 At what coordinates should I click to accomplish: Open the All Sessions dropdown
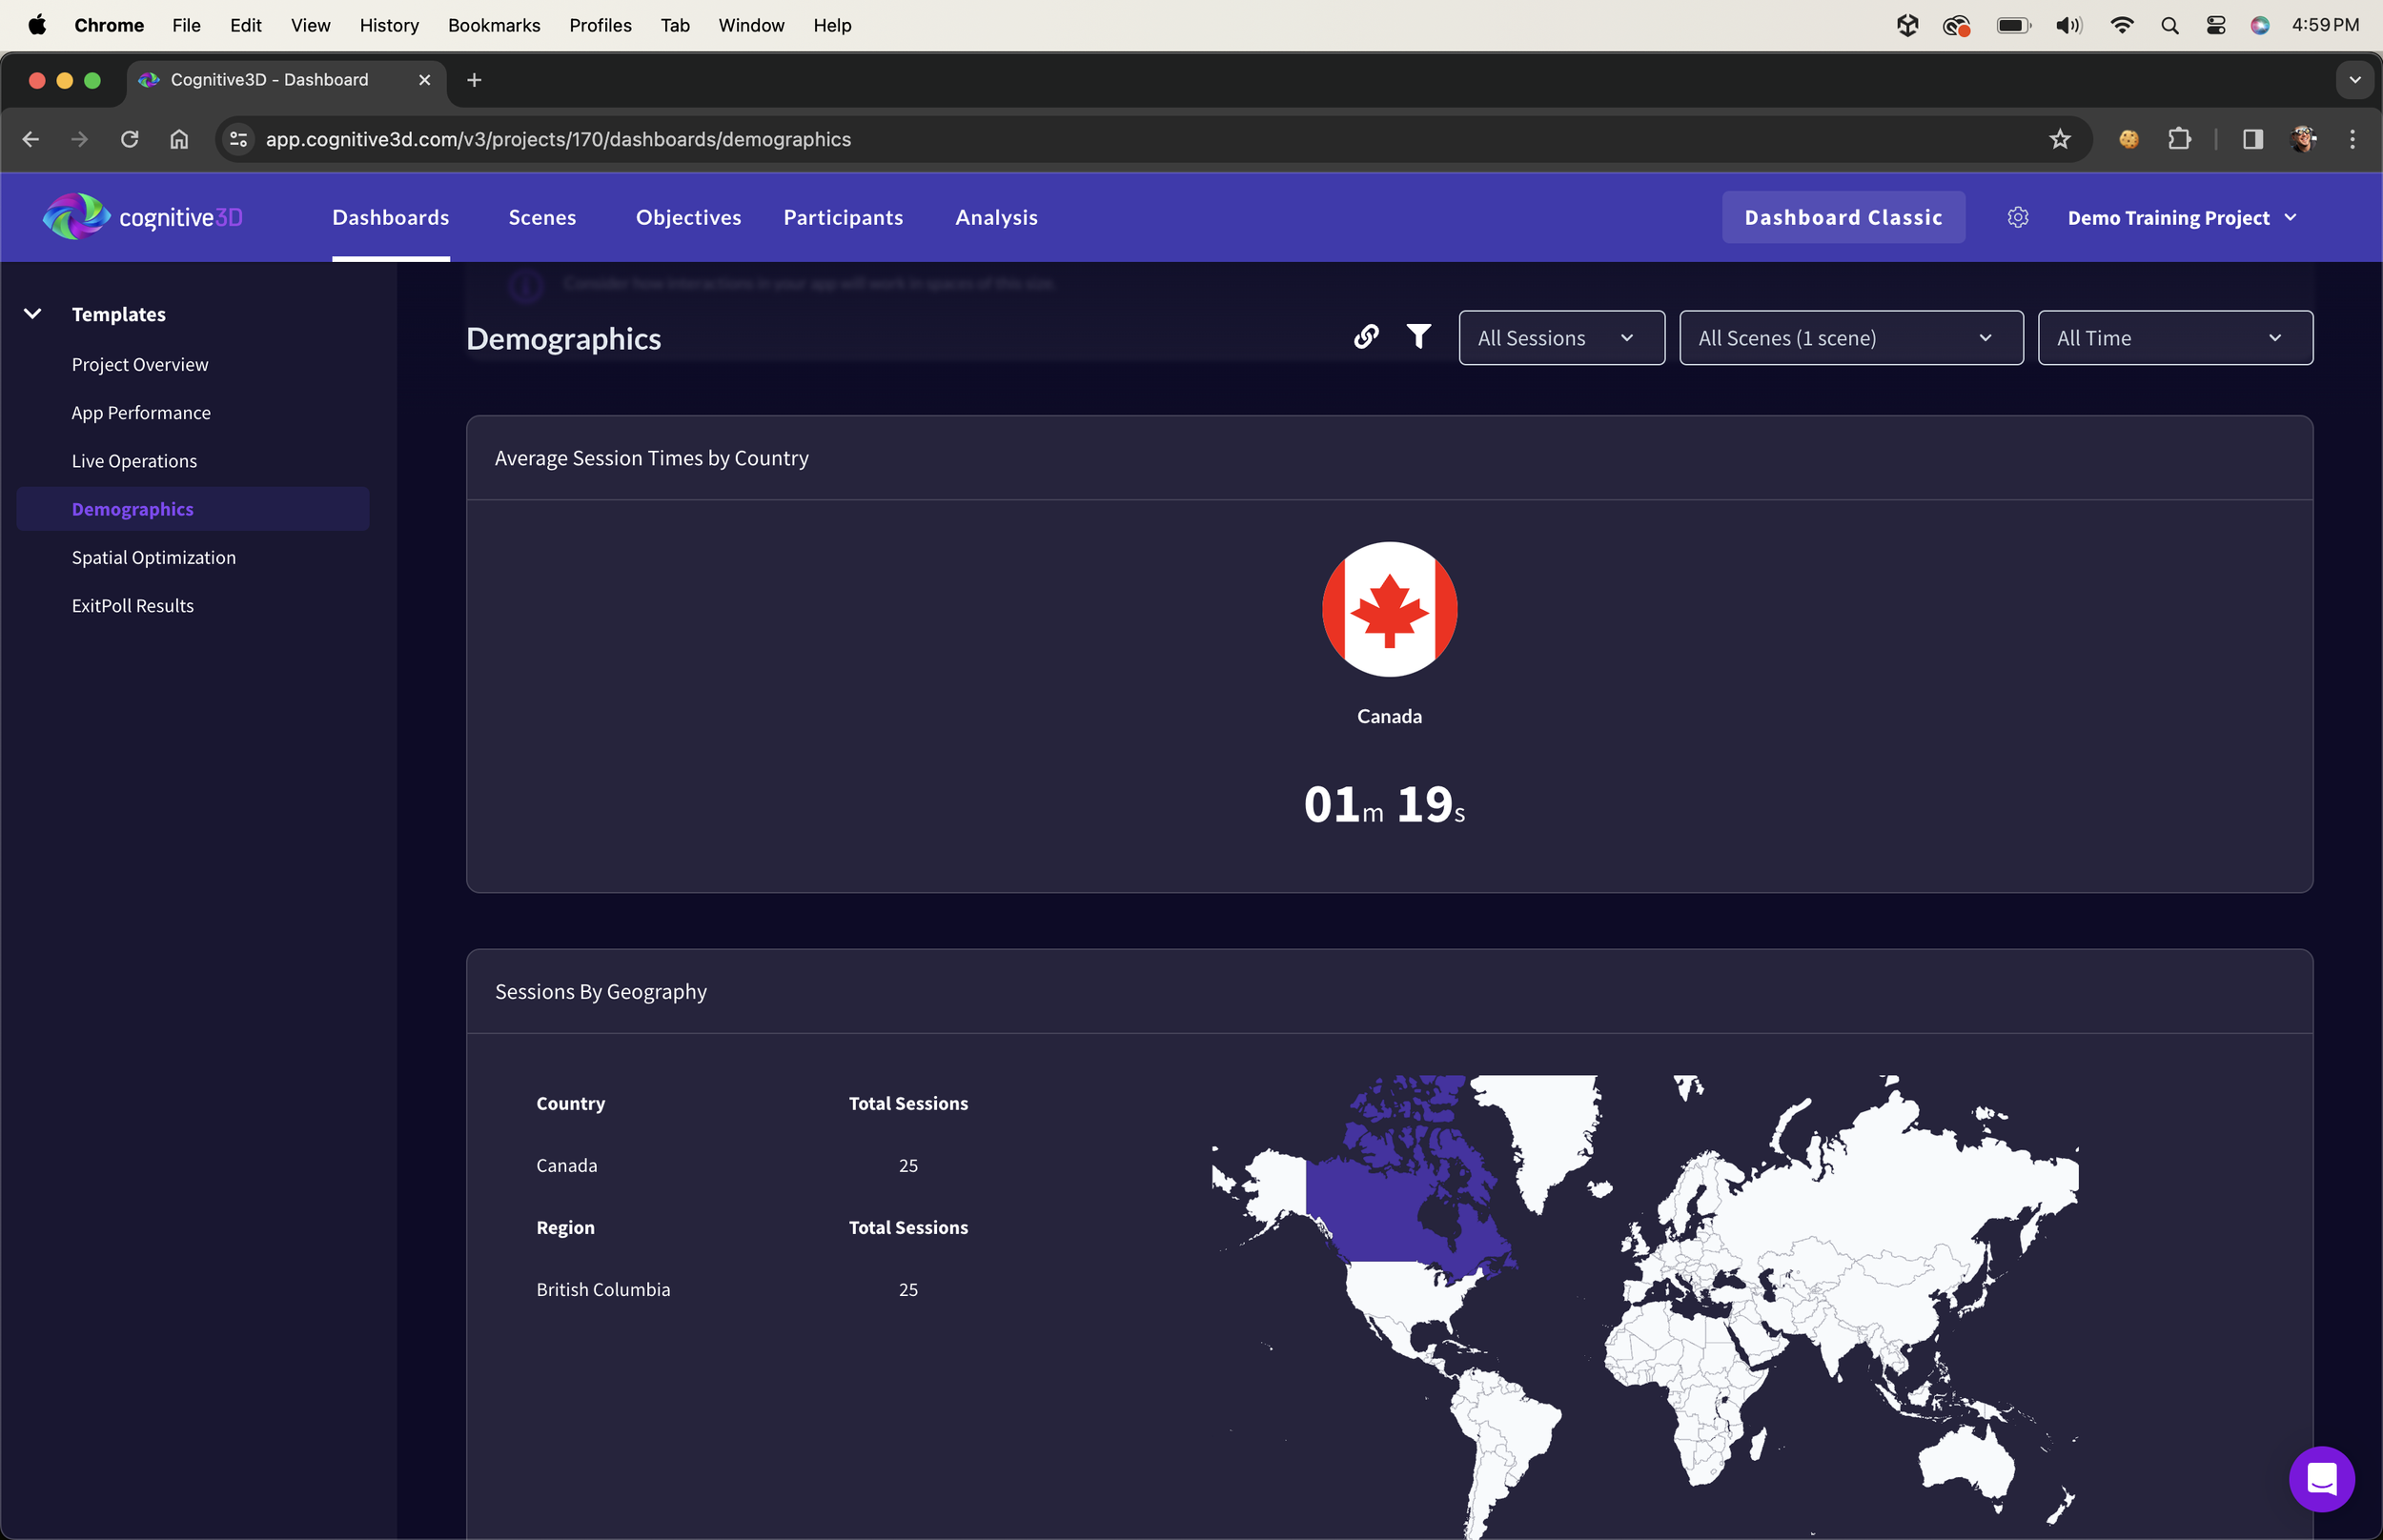[x=1560, y=338]
